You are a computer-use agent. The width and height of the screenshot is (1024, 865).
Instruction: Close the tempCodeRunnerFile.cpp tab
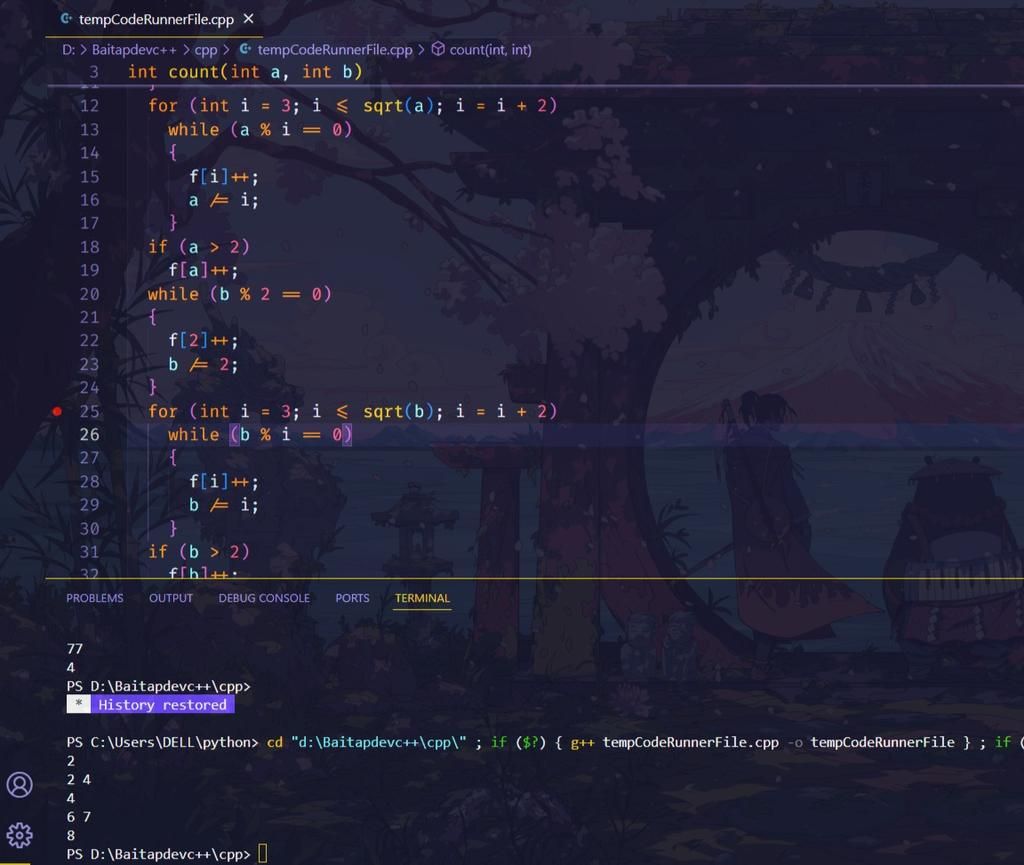248,19
